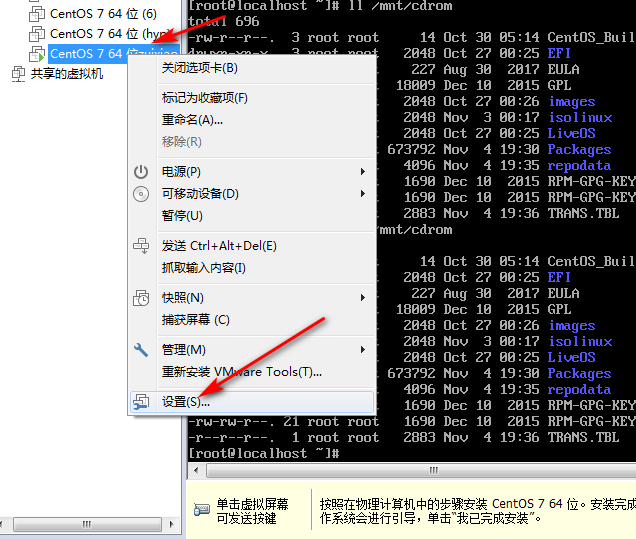Open 设置(S)... from the context menu
This screenshot has height=539, width=636.
(x=252, y=402)
